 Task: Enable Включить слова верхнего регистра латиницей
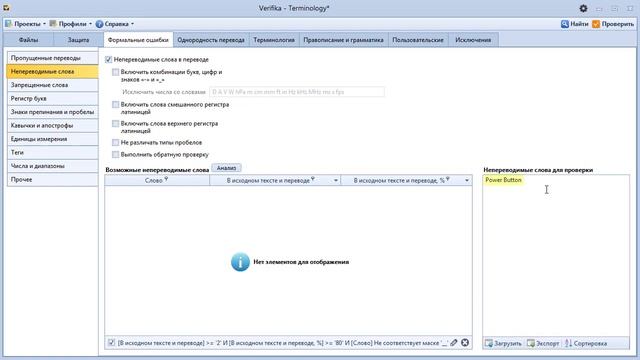(116, 124)
